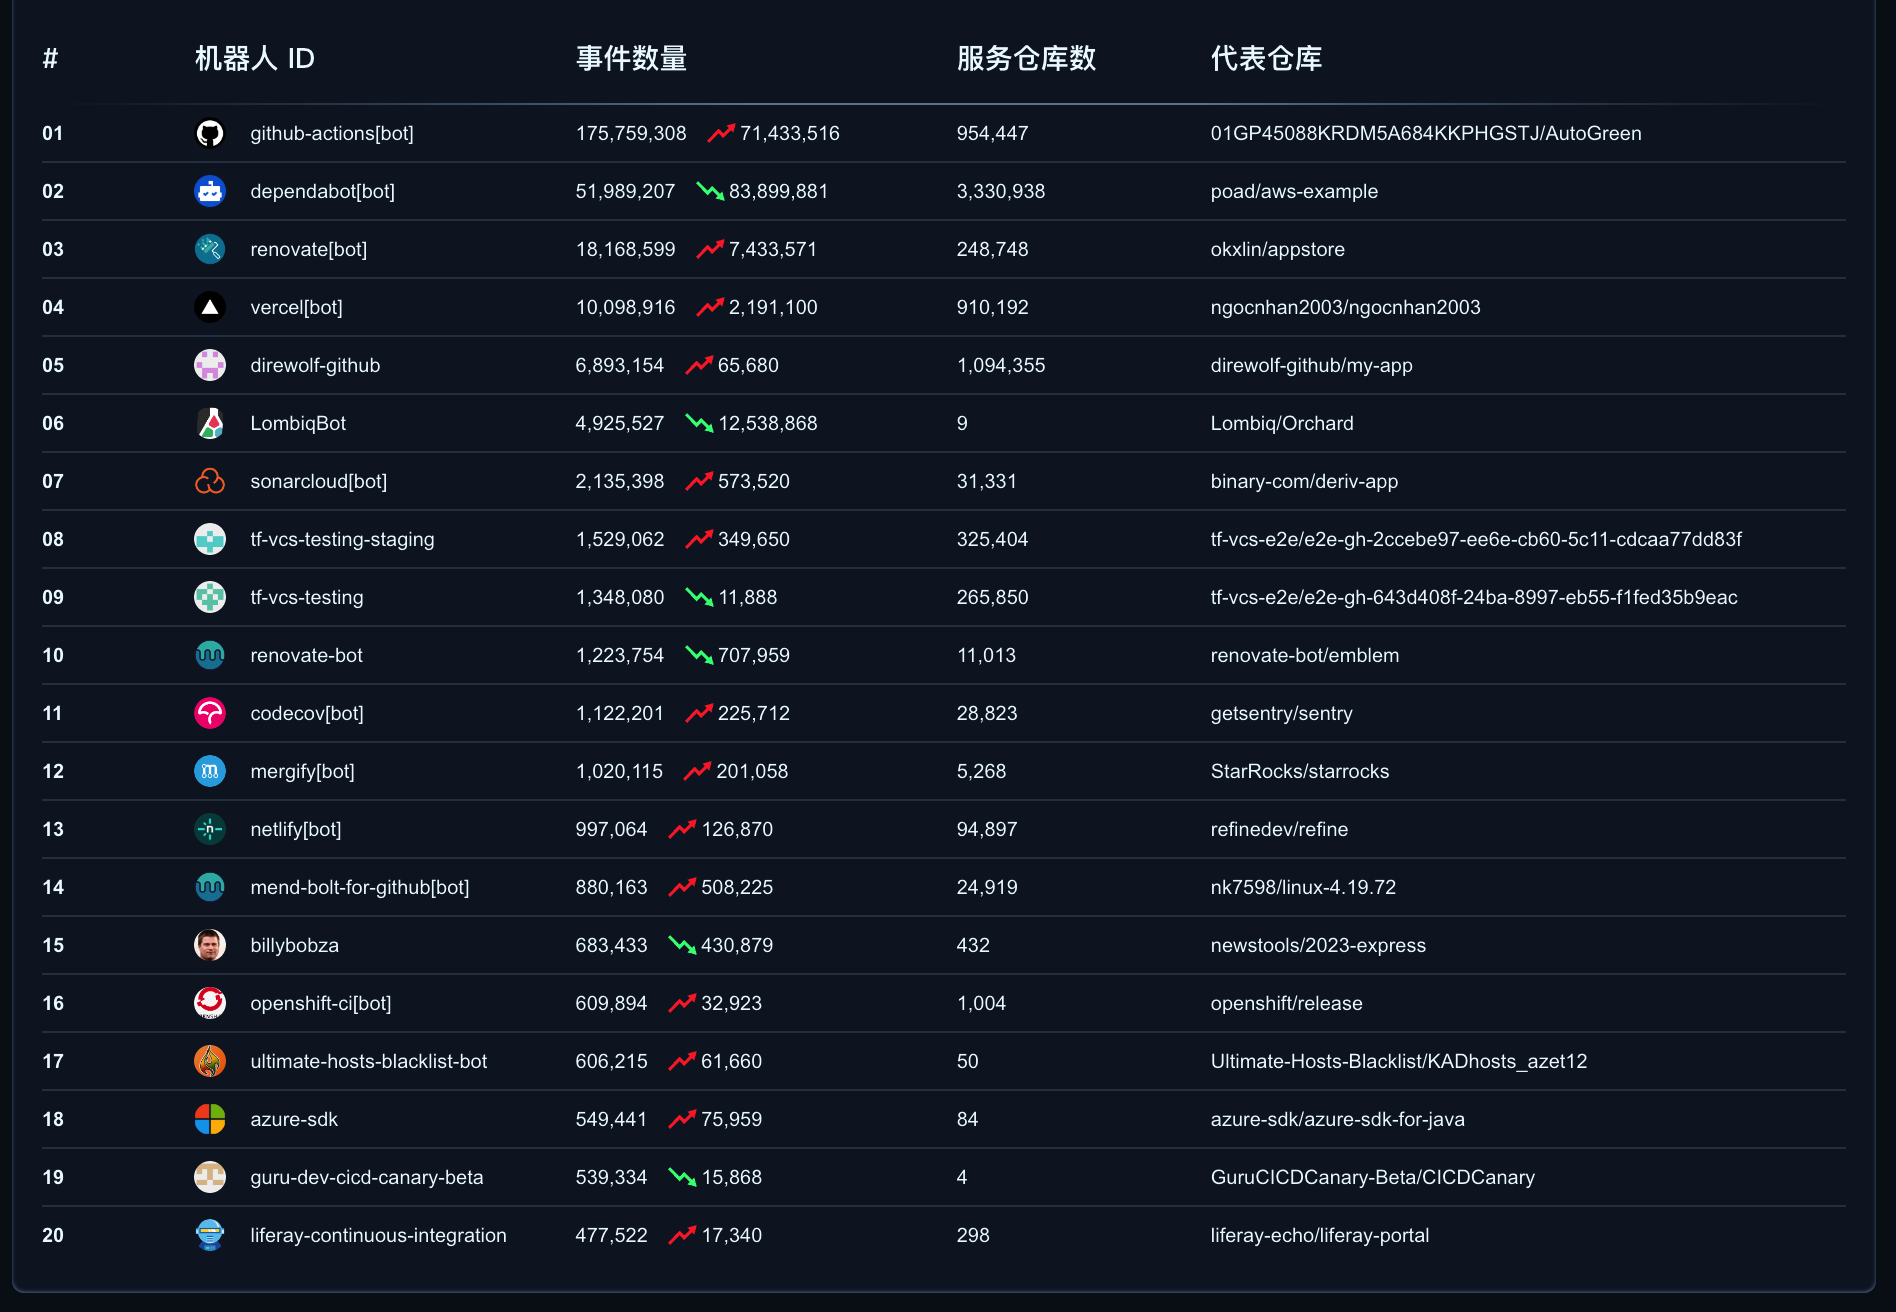The height and width of the screenshot is (1312, 1896).
Task: Click the 机器人 ID column header
Action: pyautogui.click(x=255, y=58)
